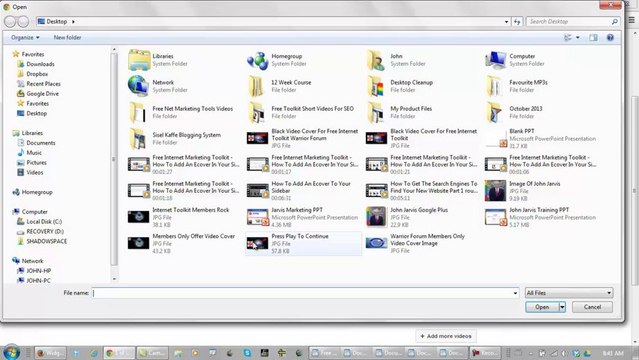Click the Open button
The image size is (639, 360).
tap(542, 307)
